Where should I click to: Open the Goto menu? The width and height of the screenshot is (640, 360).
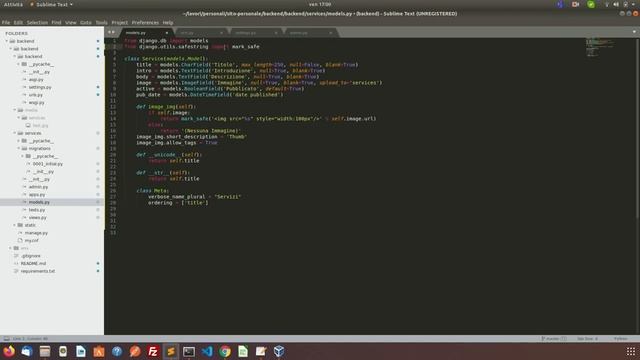(x=86, y=22)
